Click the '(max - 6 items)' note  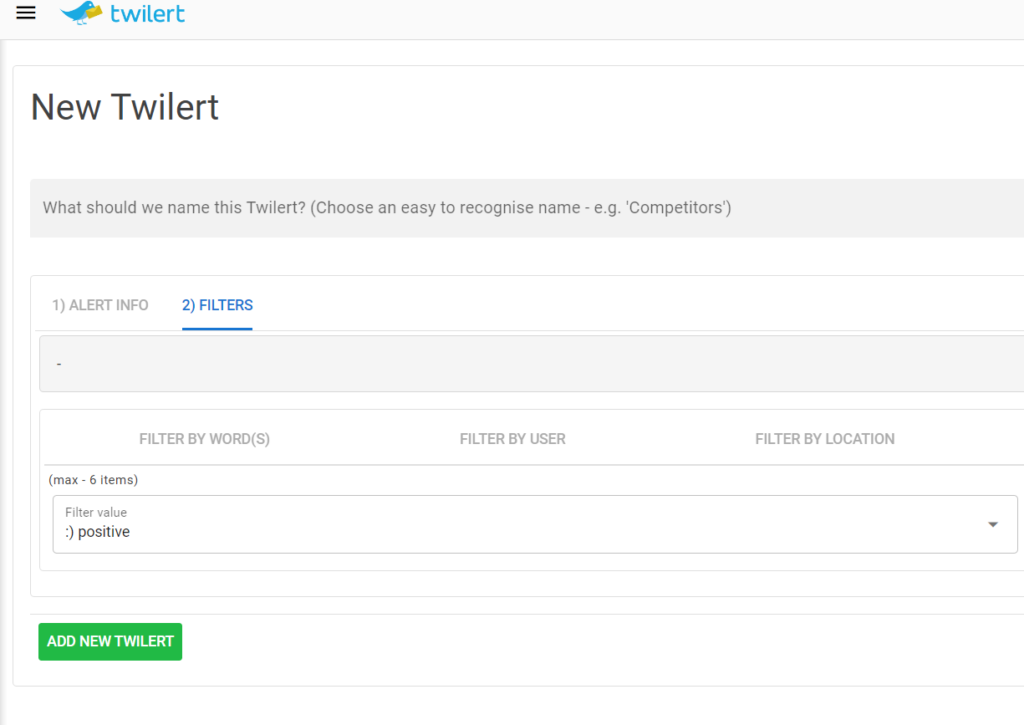click(93, 480)
